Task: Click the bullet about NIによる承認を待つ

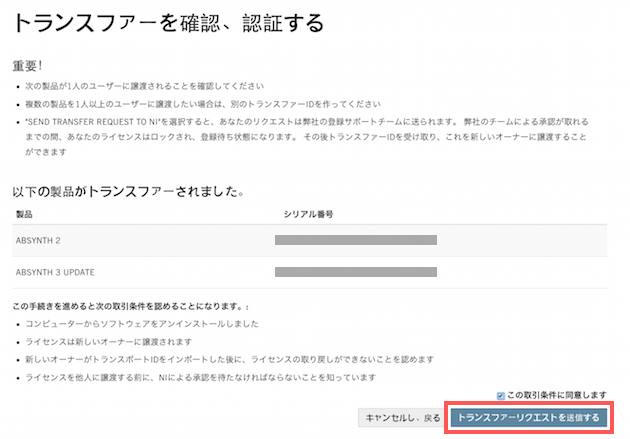Action: click(200, 378)
